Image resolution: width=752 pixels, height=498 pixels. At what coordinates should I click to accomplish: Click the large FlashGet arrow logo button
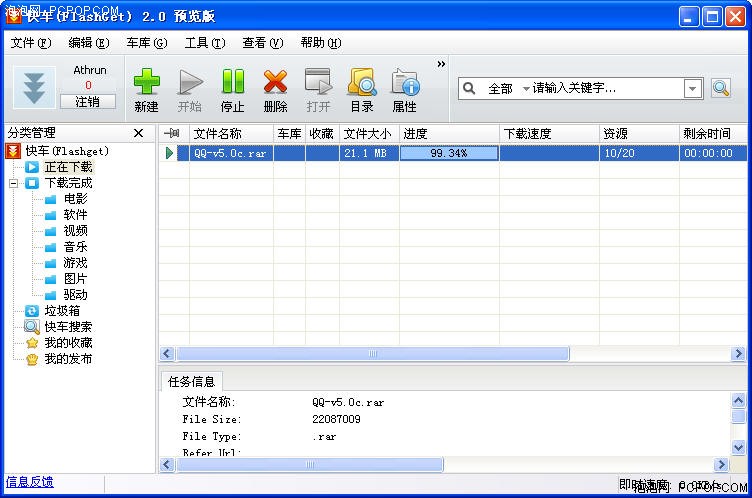click(34, 88)
